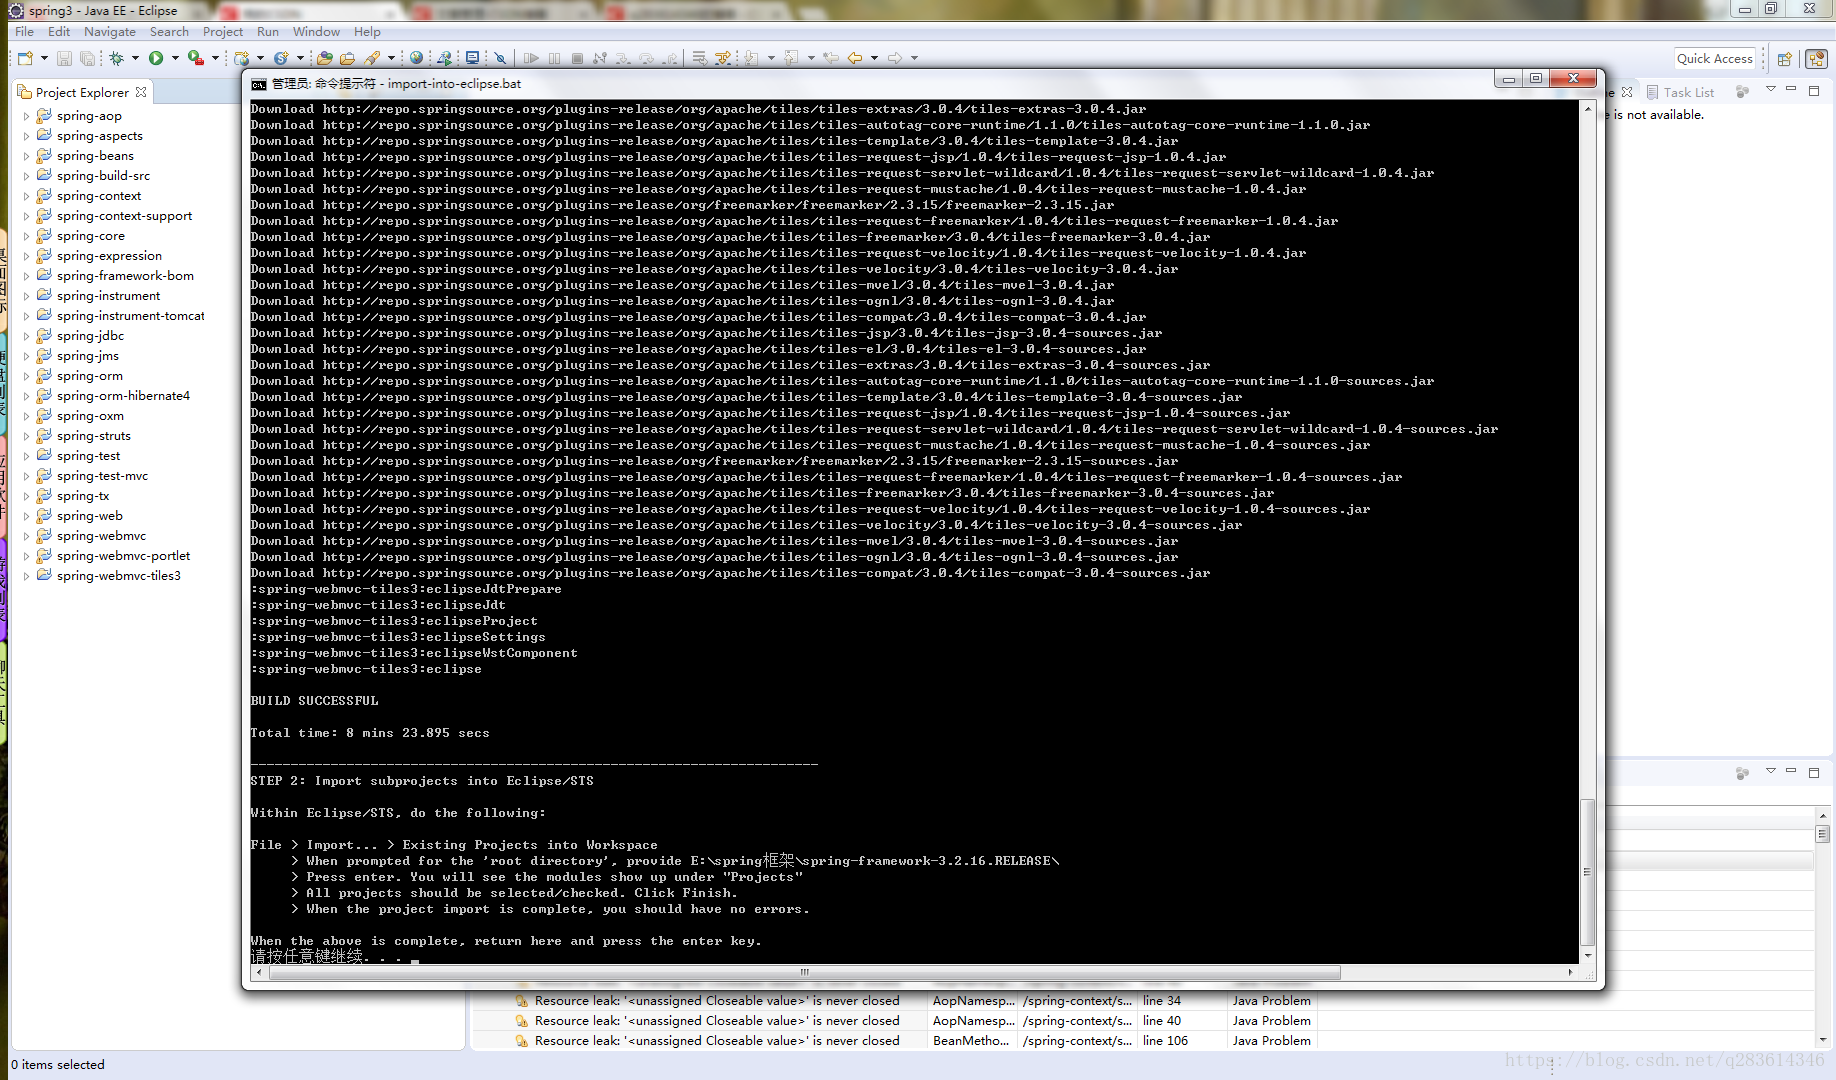Click the console horizontal scrollbar thumb
The height and width of the screenshot is (1080, 1836).
pos(804,972)
